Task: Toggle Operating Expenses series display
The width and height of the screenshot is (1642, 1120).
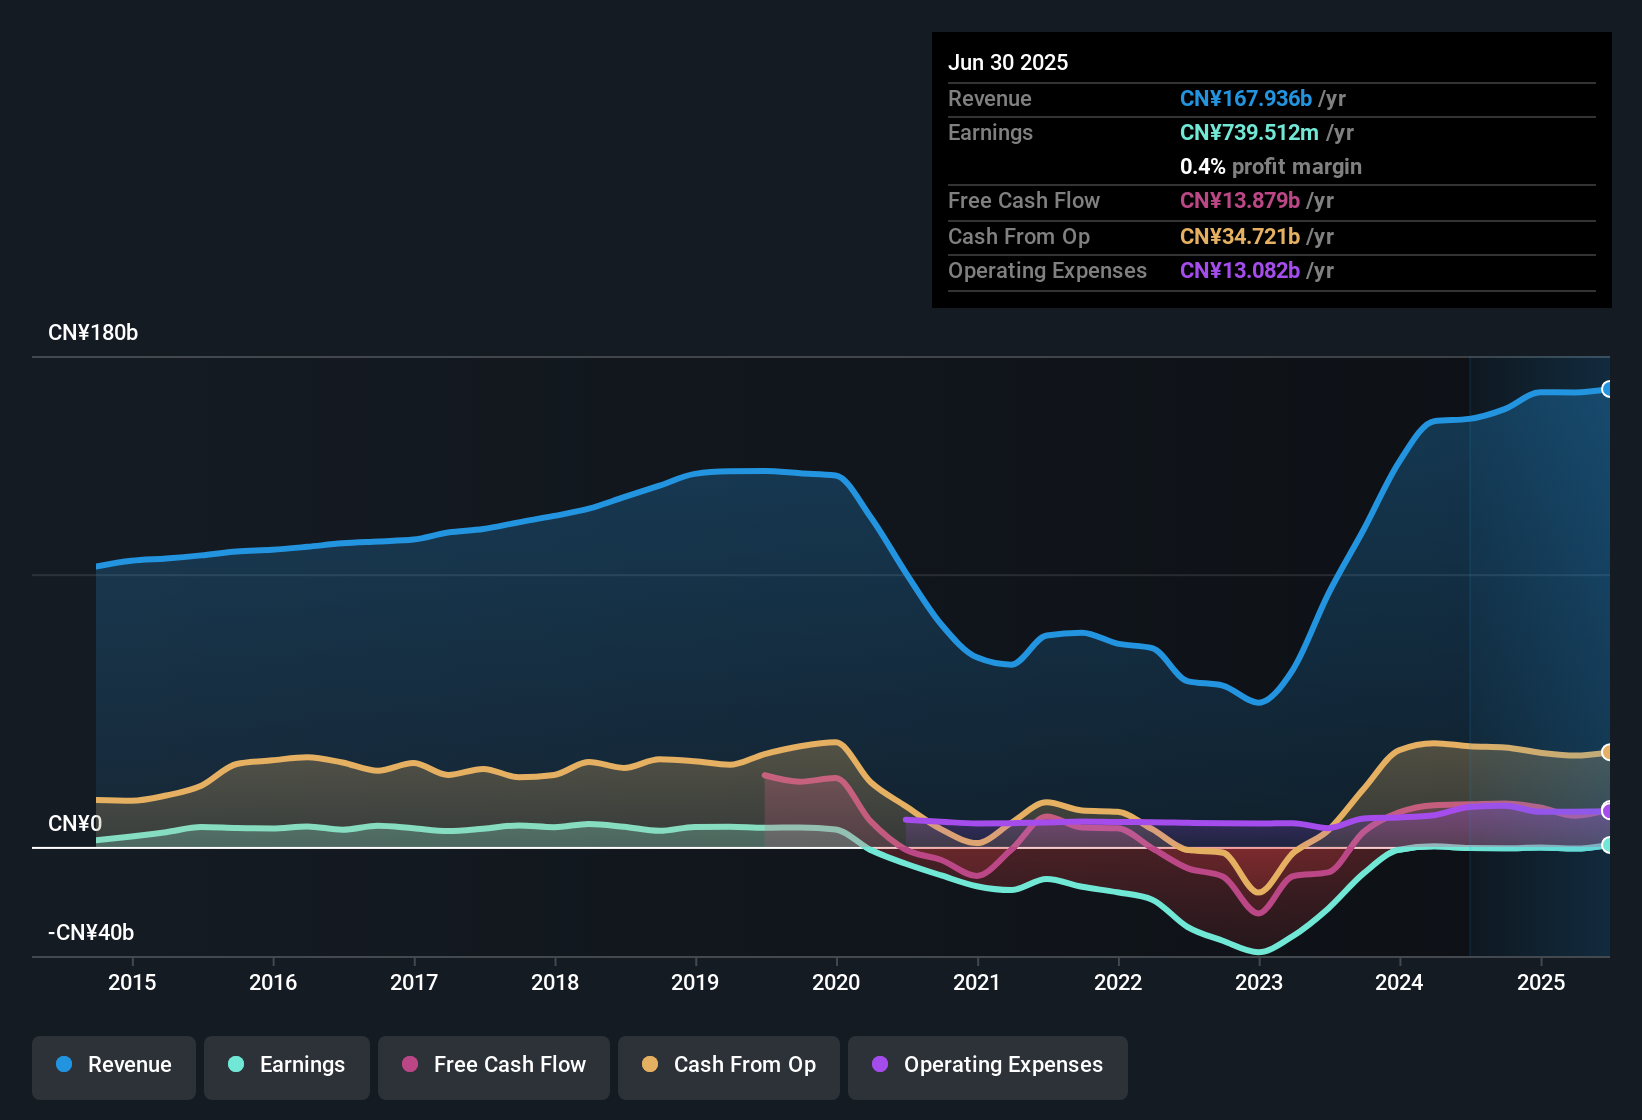Action: pos(987,1065)
